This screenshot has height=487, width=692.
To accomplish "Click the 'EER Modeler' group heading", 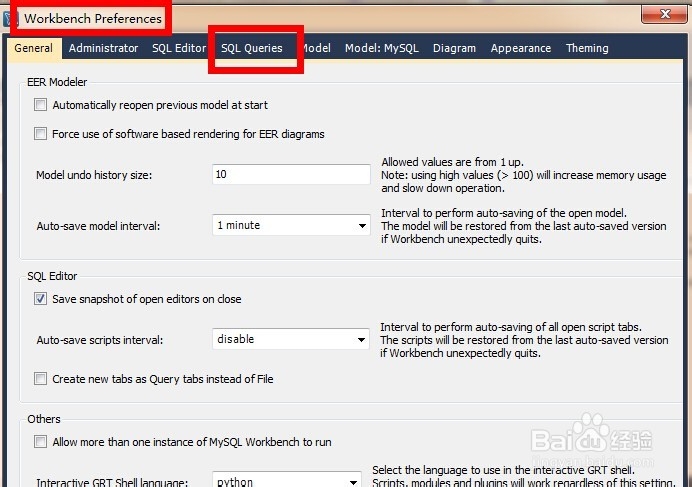I will pos(57,82).
